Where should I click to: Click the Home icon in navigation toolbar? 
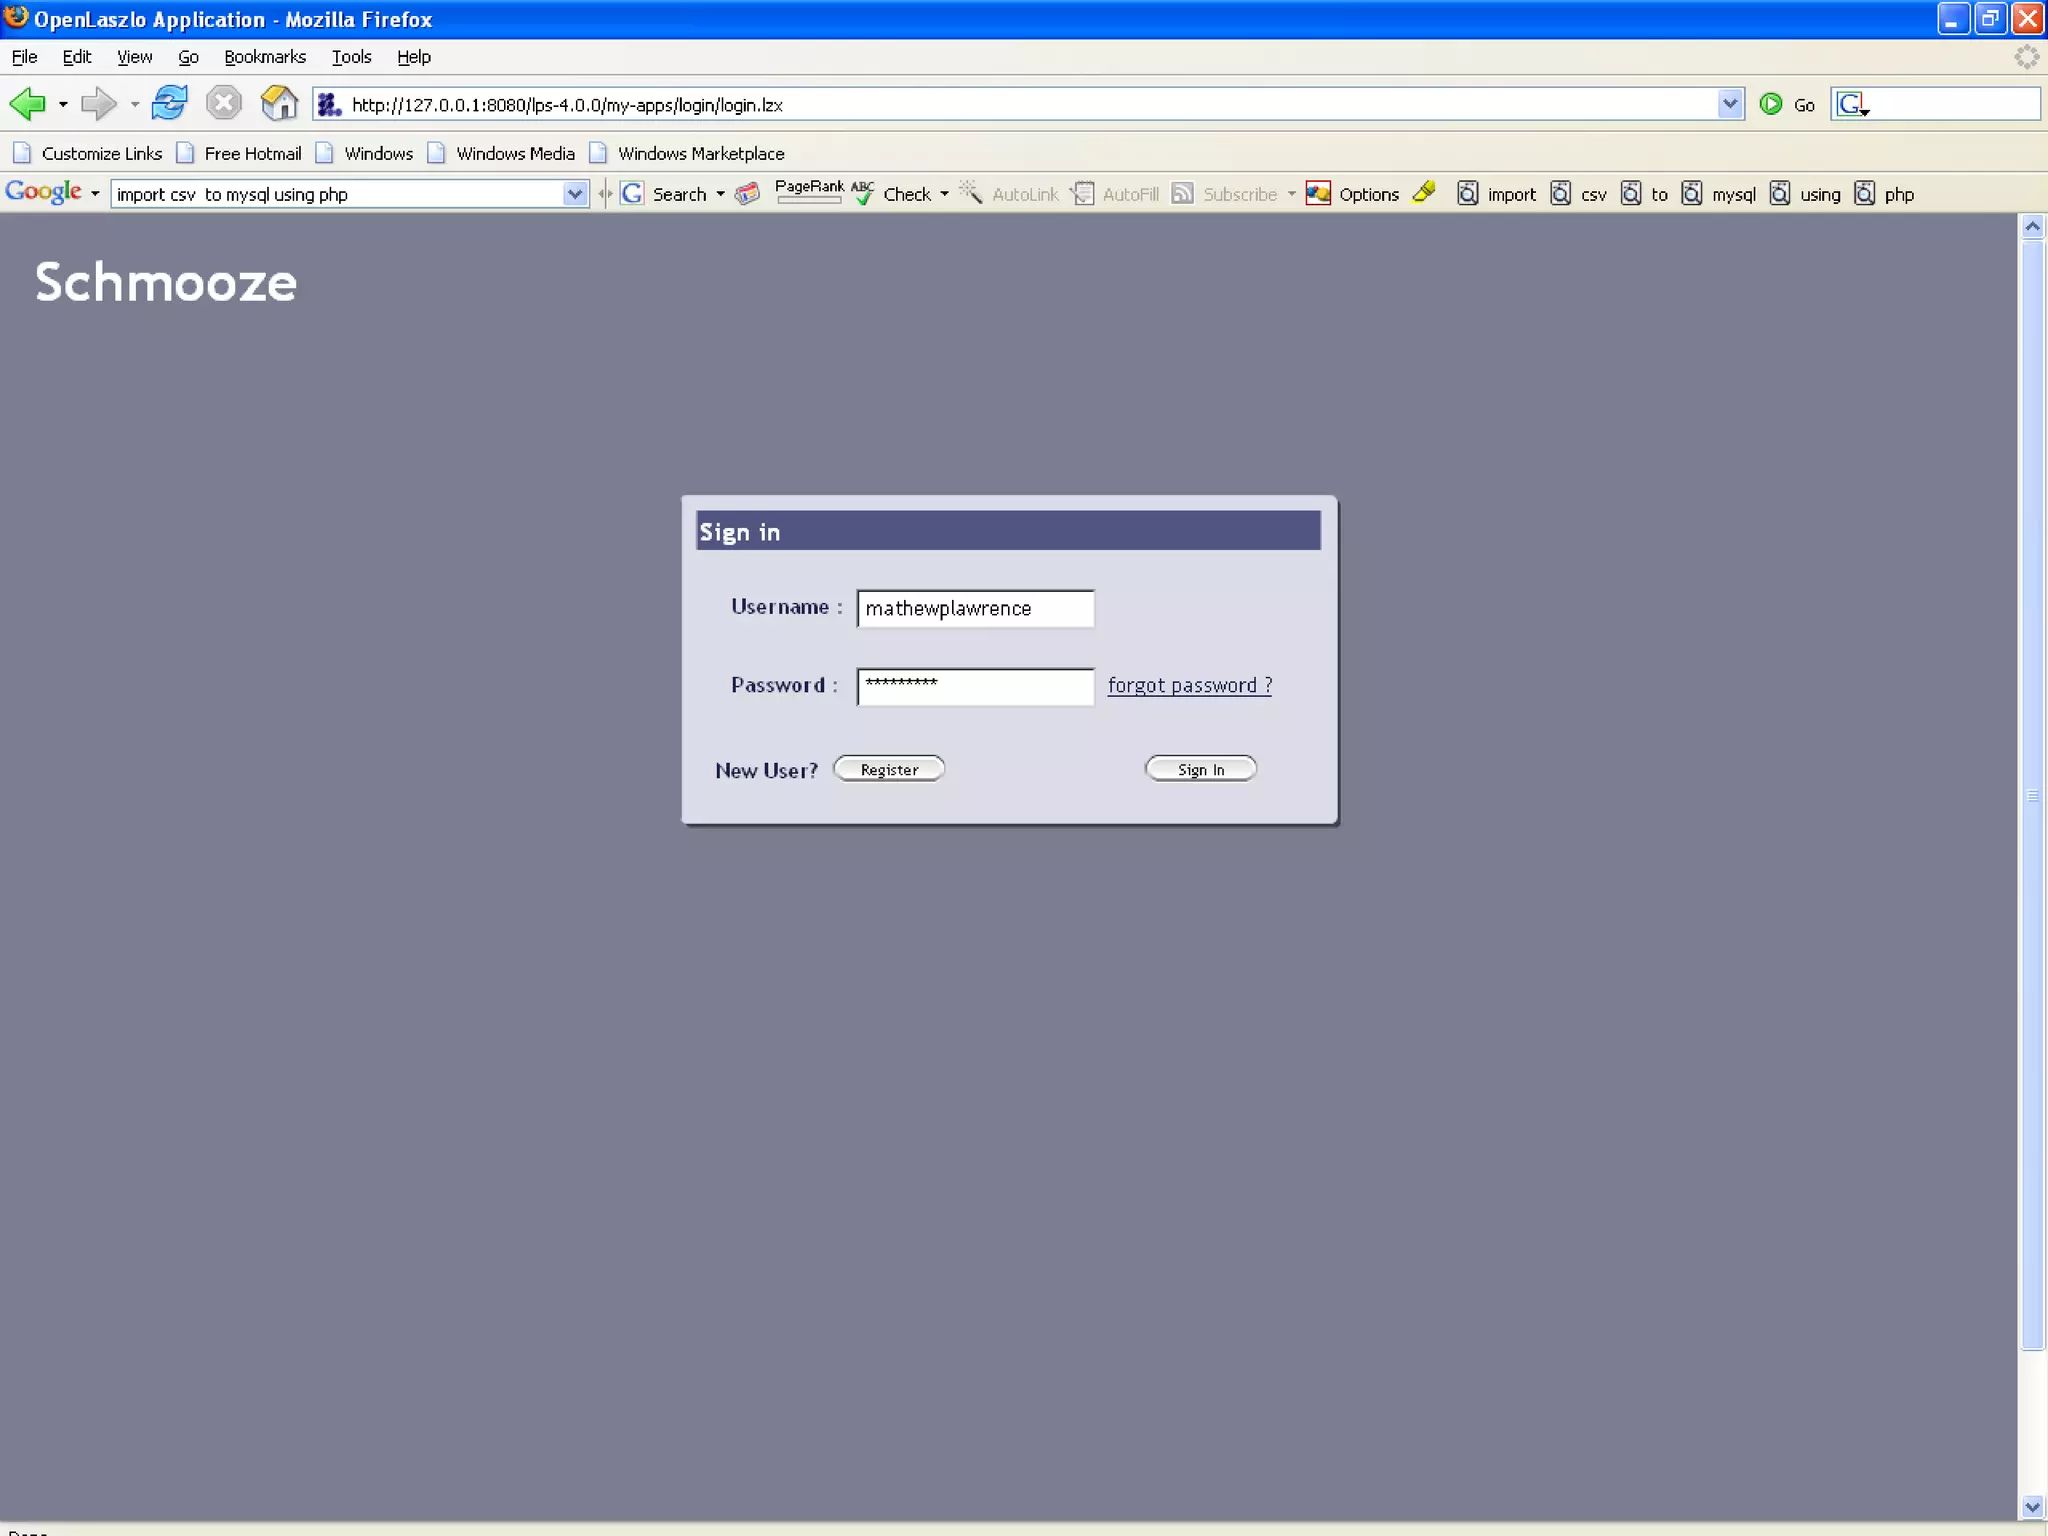279,104
